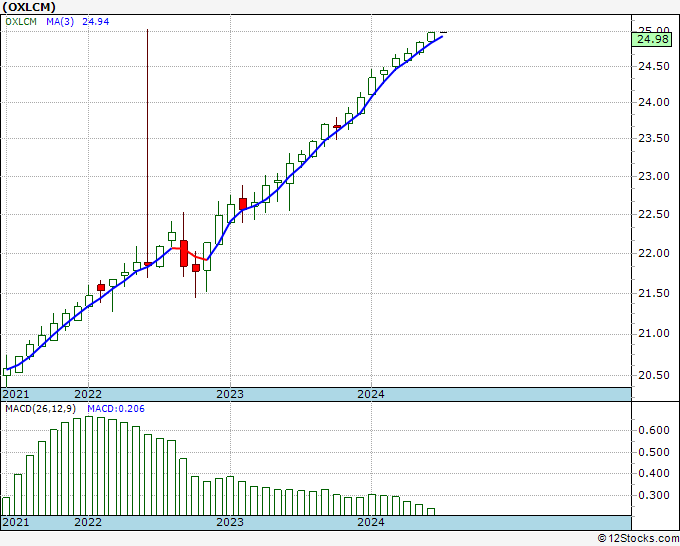The width and height of the screenshot is (680, 546).
Task: Select the MA(3) indicator label
Action: click(x=60, y=22)
